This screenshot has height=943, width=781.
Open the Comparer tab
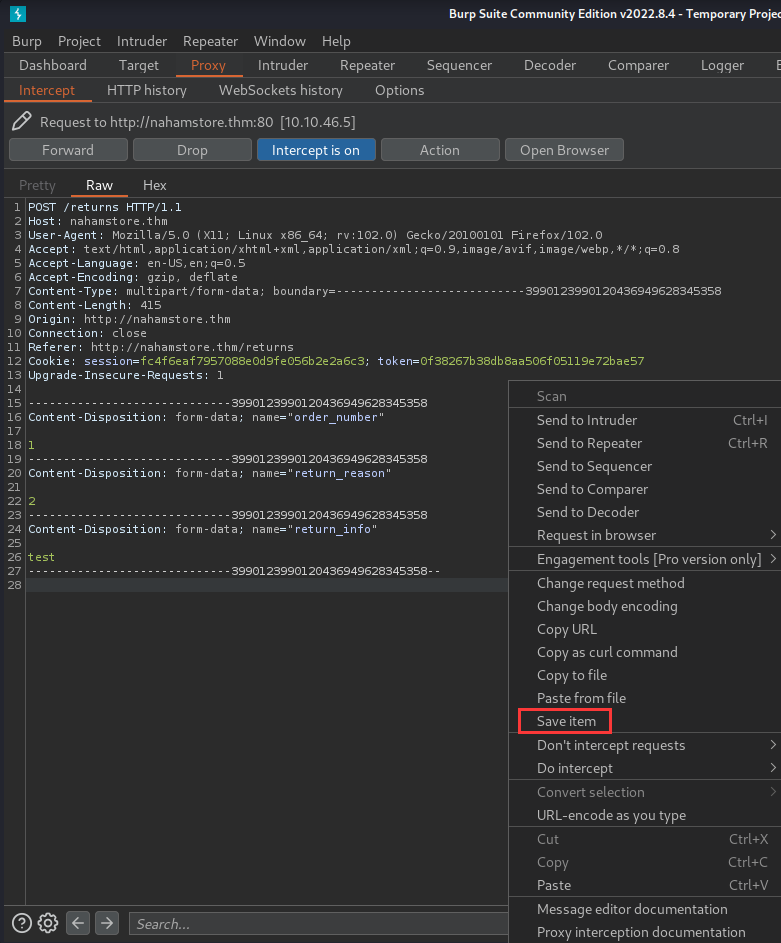pos(638,65)
